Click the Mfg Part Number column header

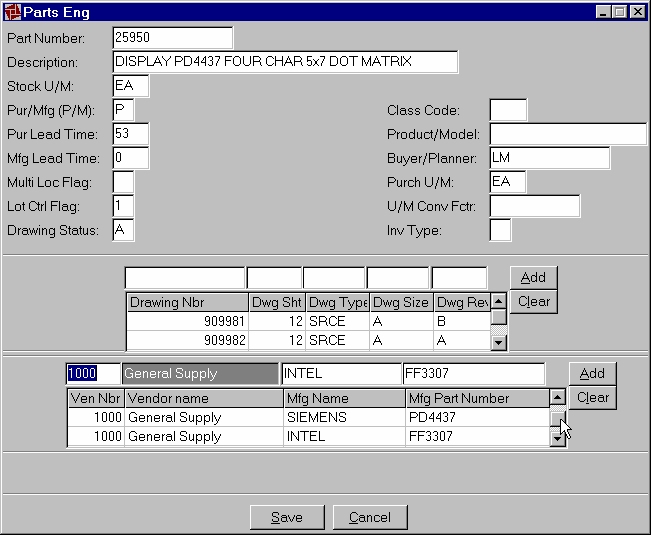[477, 398]
